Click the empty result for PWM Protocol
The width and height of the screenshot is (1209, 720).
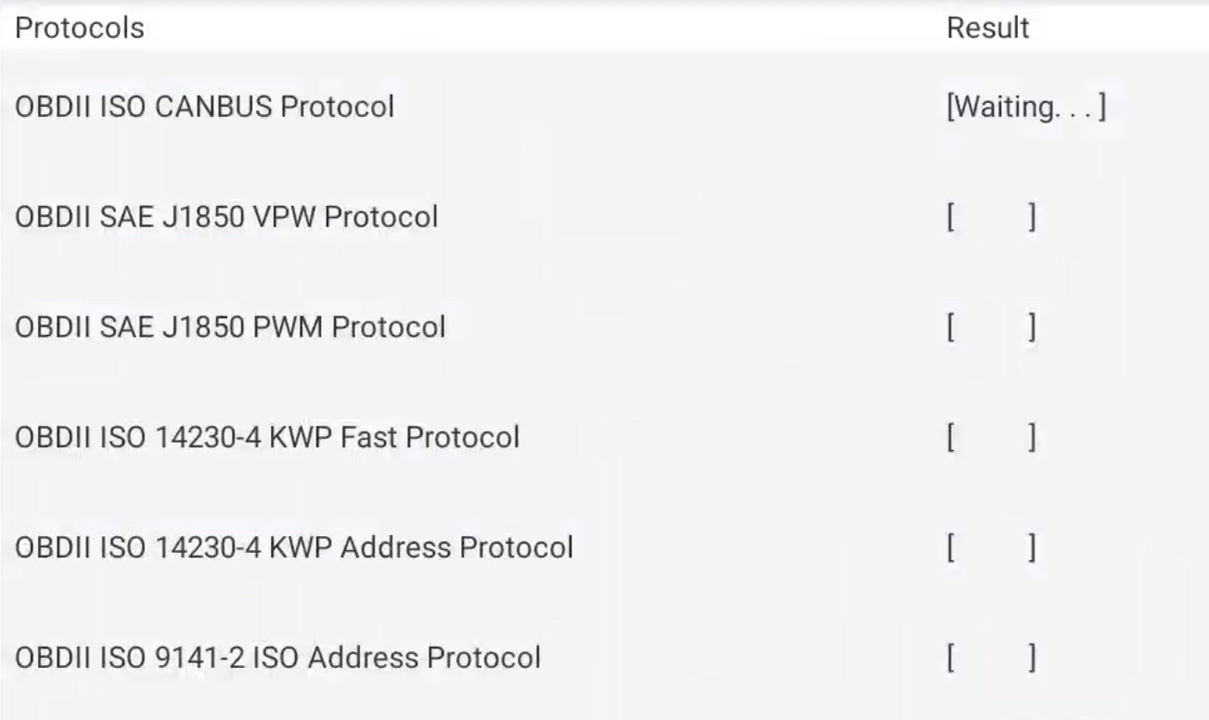click(x=990, y=327)
